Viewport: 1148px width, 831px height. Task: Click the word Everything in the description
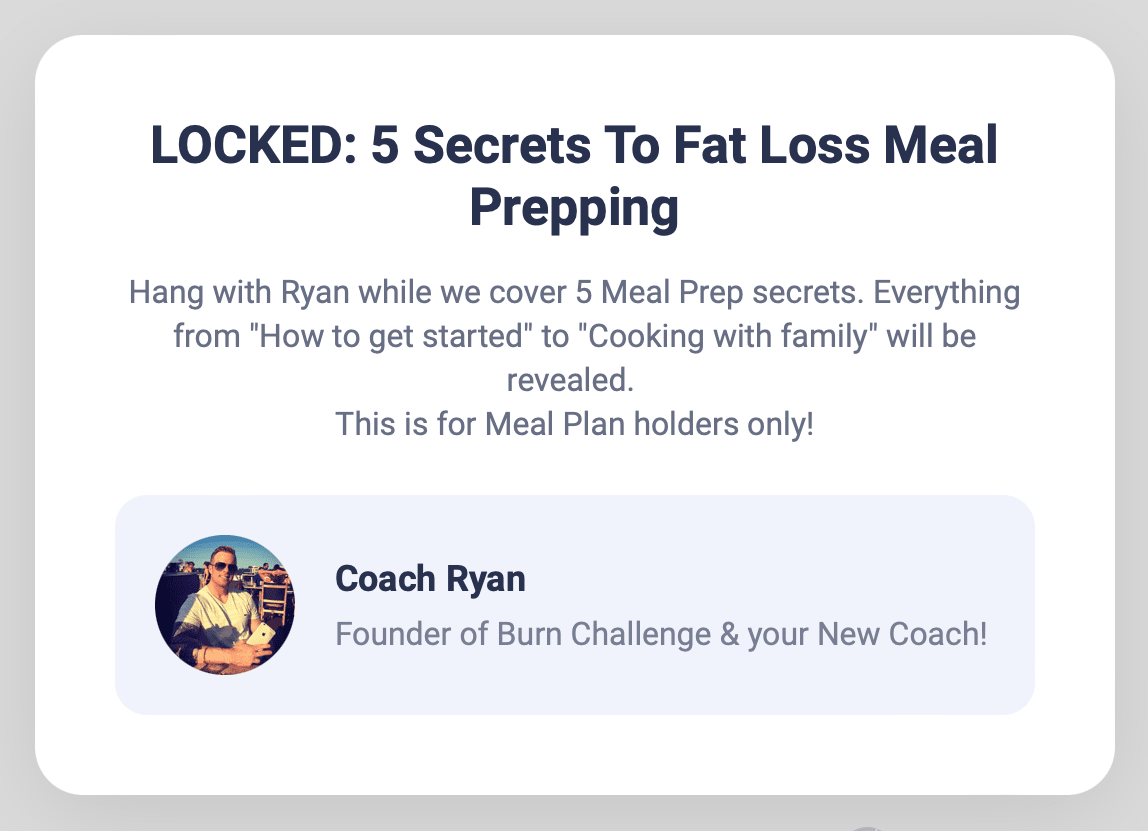click(x=947, y=292)
